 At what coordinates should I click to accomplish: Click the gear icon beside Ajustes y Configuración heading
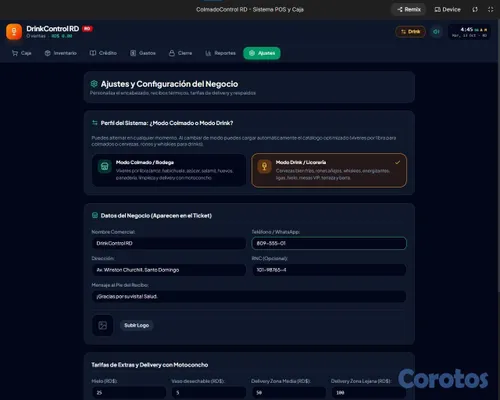coord(94,84)
